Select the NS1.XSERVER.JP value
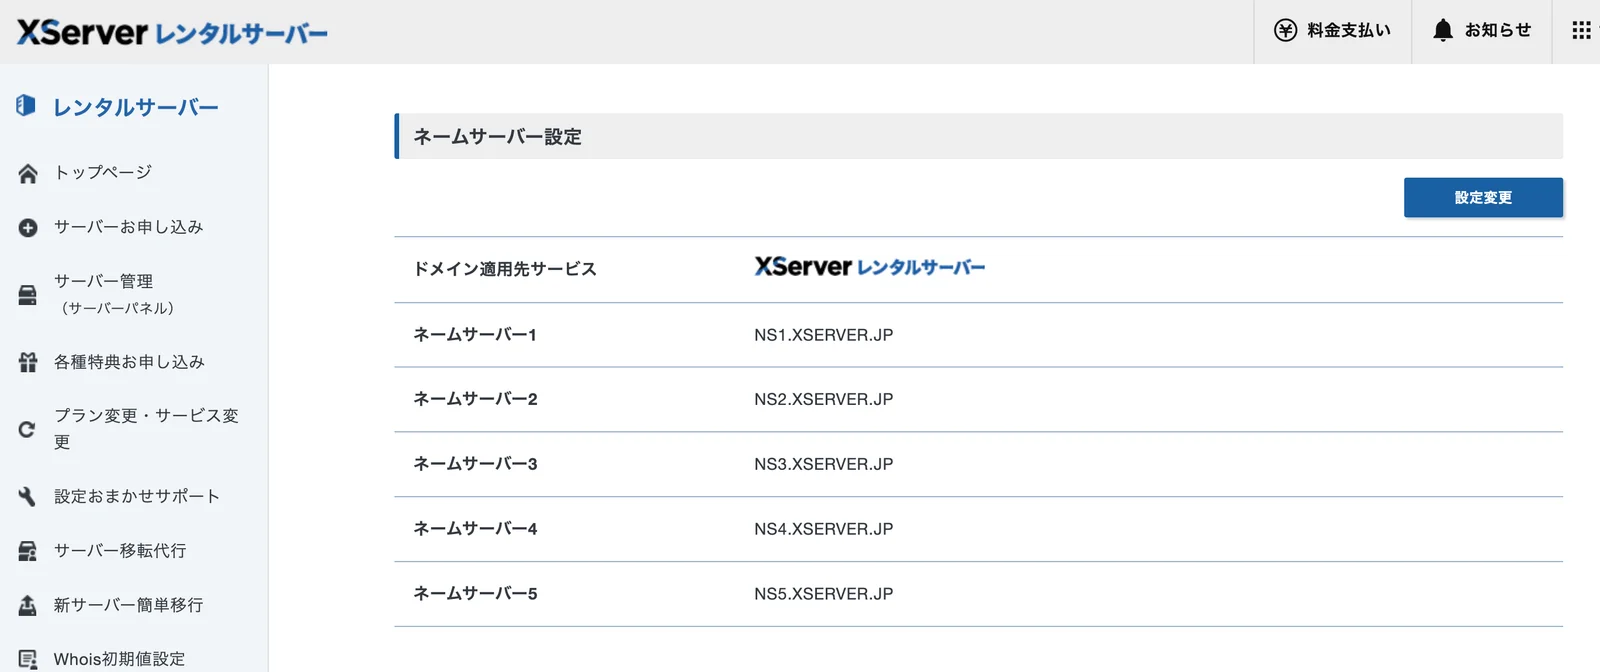 click(x=824, y=335)
